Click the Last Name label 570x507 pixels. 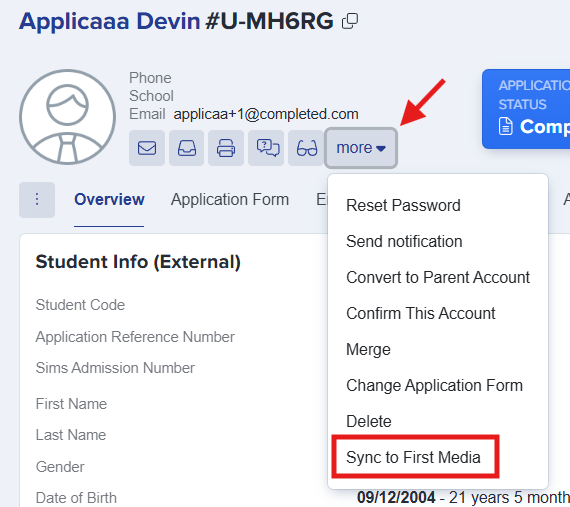click(71, 435)
